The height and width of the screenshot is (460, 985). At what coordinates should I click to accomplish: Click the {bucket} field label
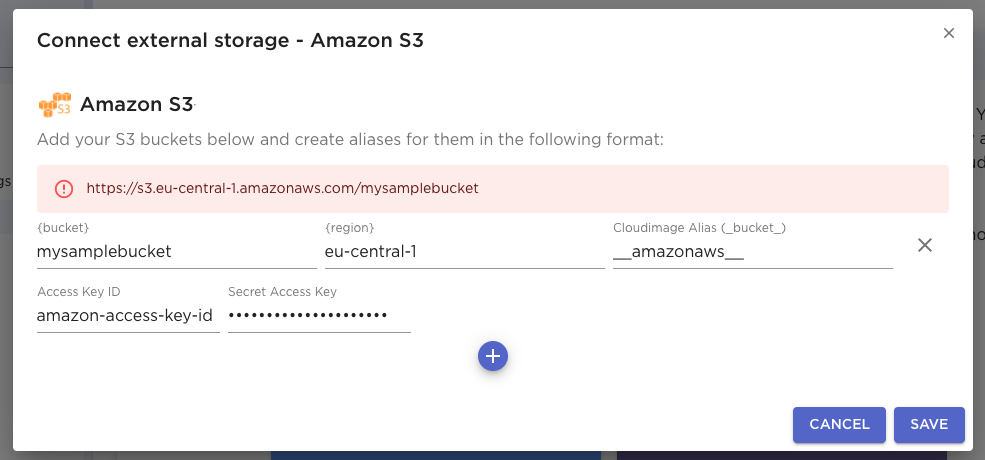click(x=63, y=228)
